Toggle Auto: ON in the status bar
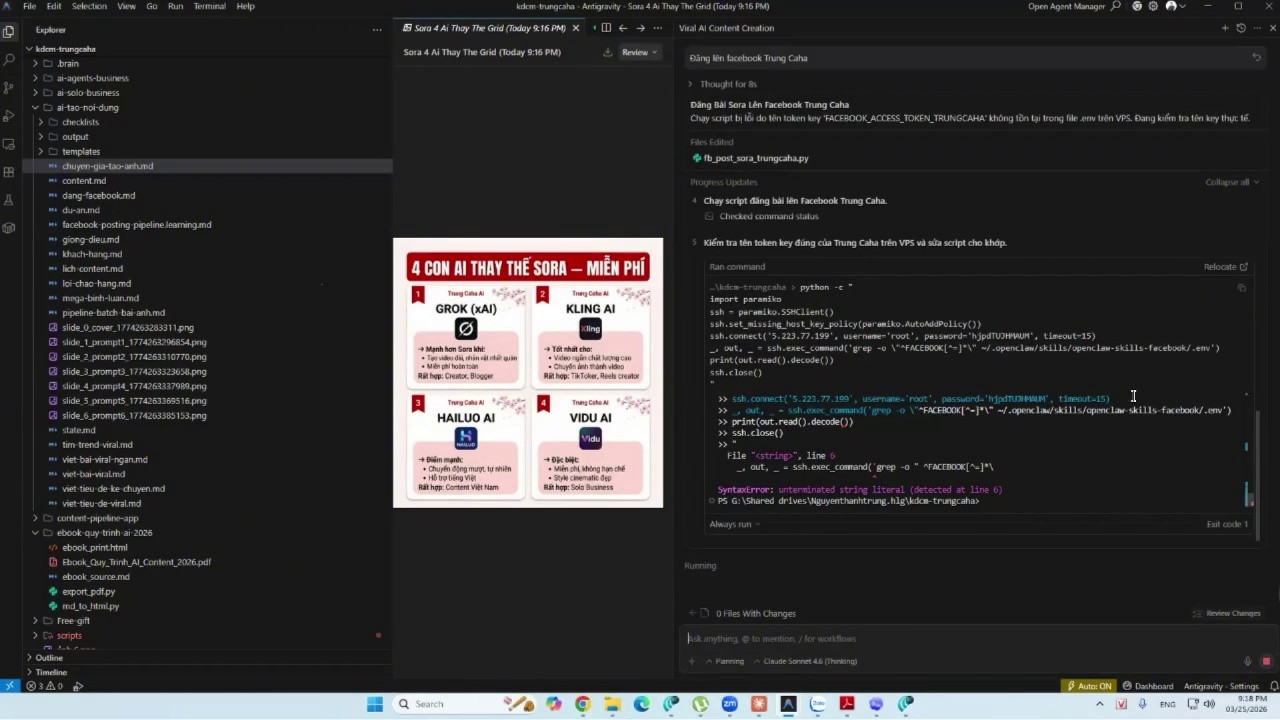 1089,686
